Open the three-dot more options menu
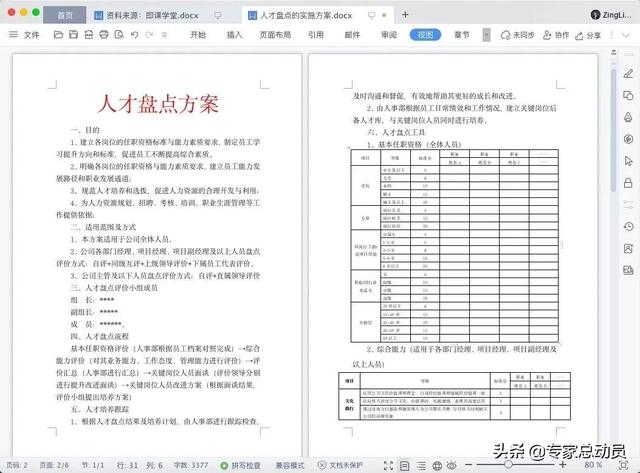This screenshot has height=473, width=640. point(611,36)
